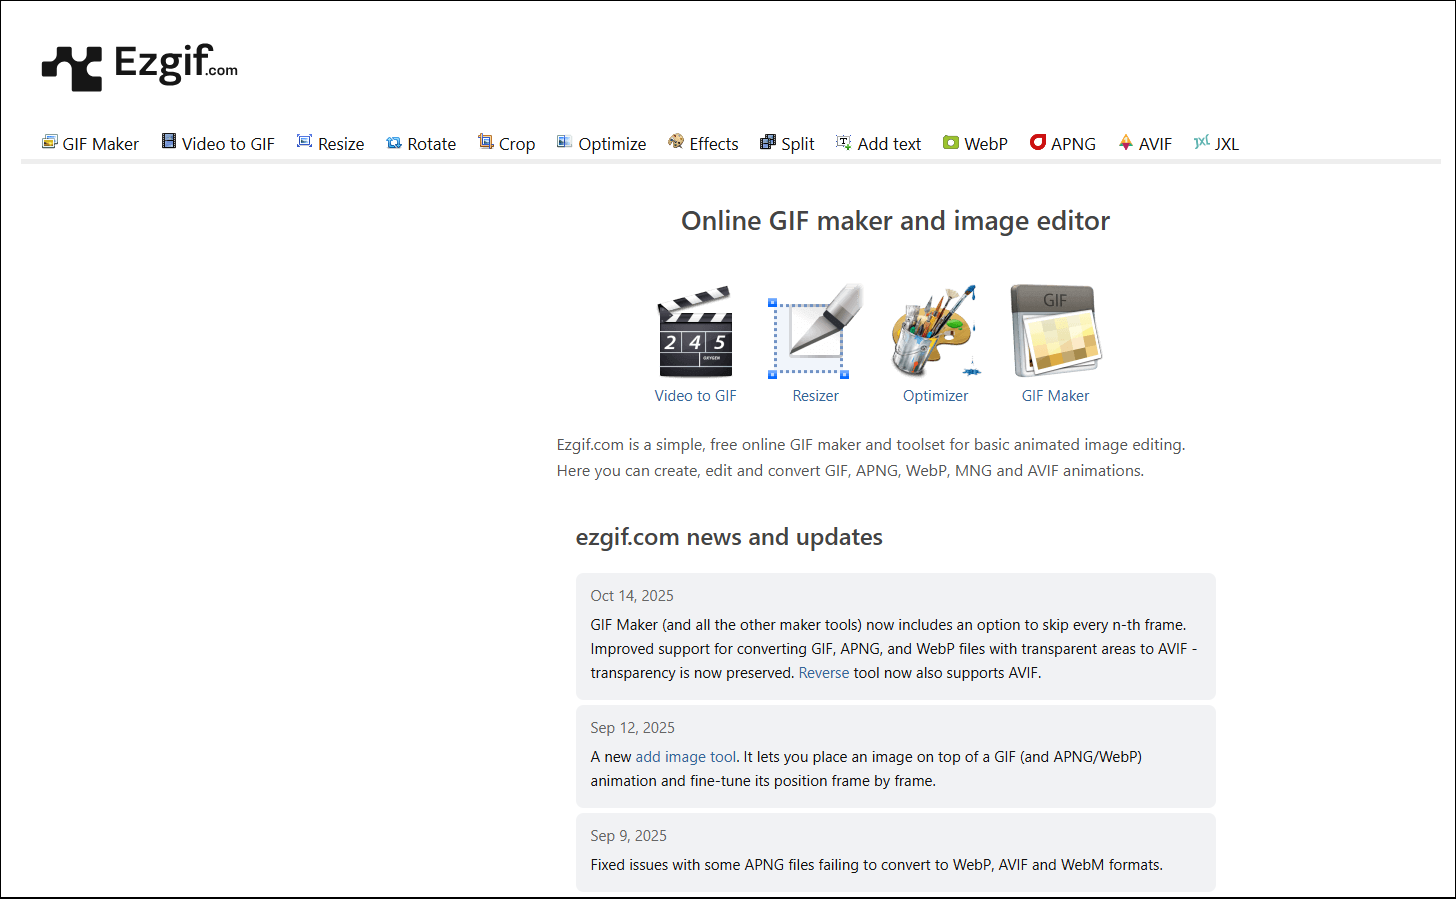Screen dimensions: 1456x899
Task: Open the Resizer text link
Action: pos(816,396)
